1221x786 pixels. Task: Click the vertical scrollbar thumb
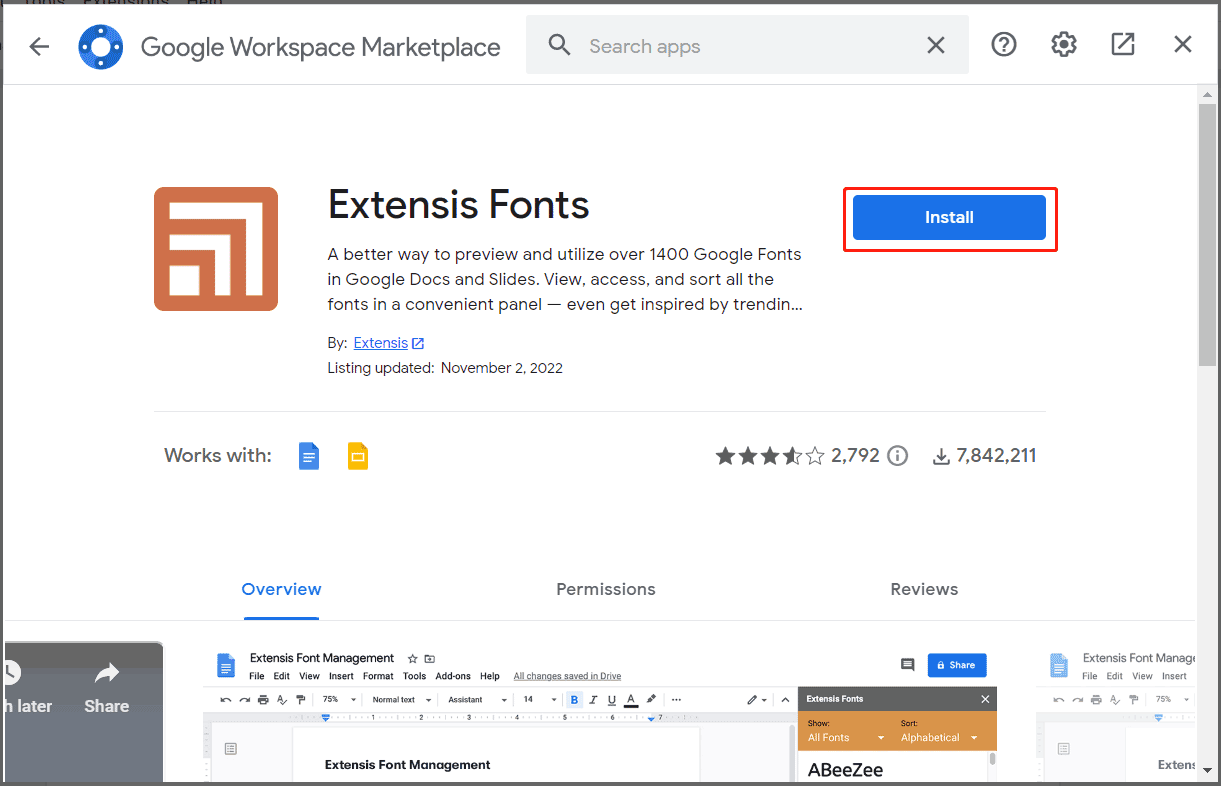click(x=1207, y=234)
